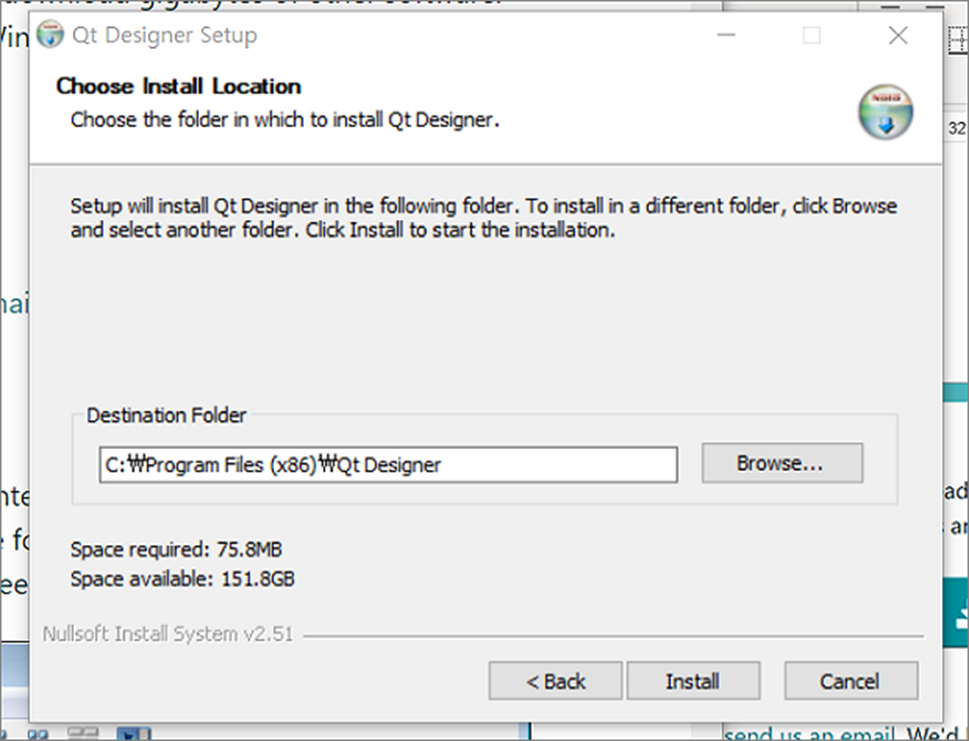
Task: Click the Qt Designer Setup title bar icon
Action: (50, 35)
